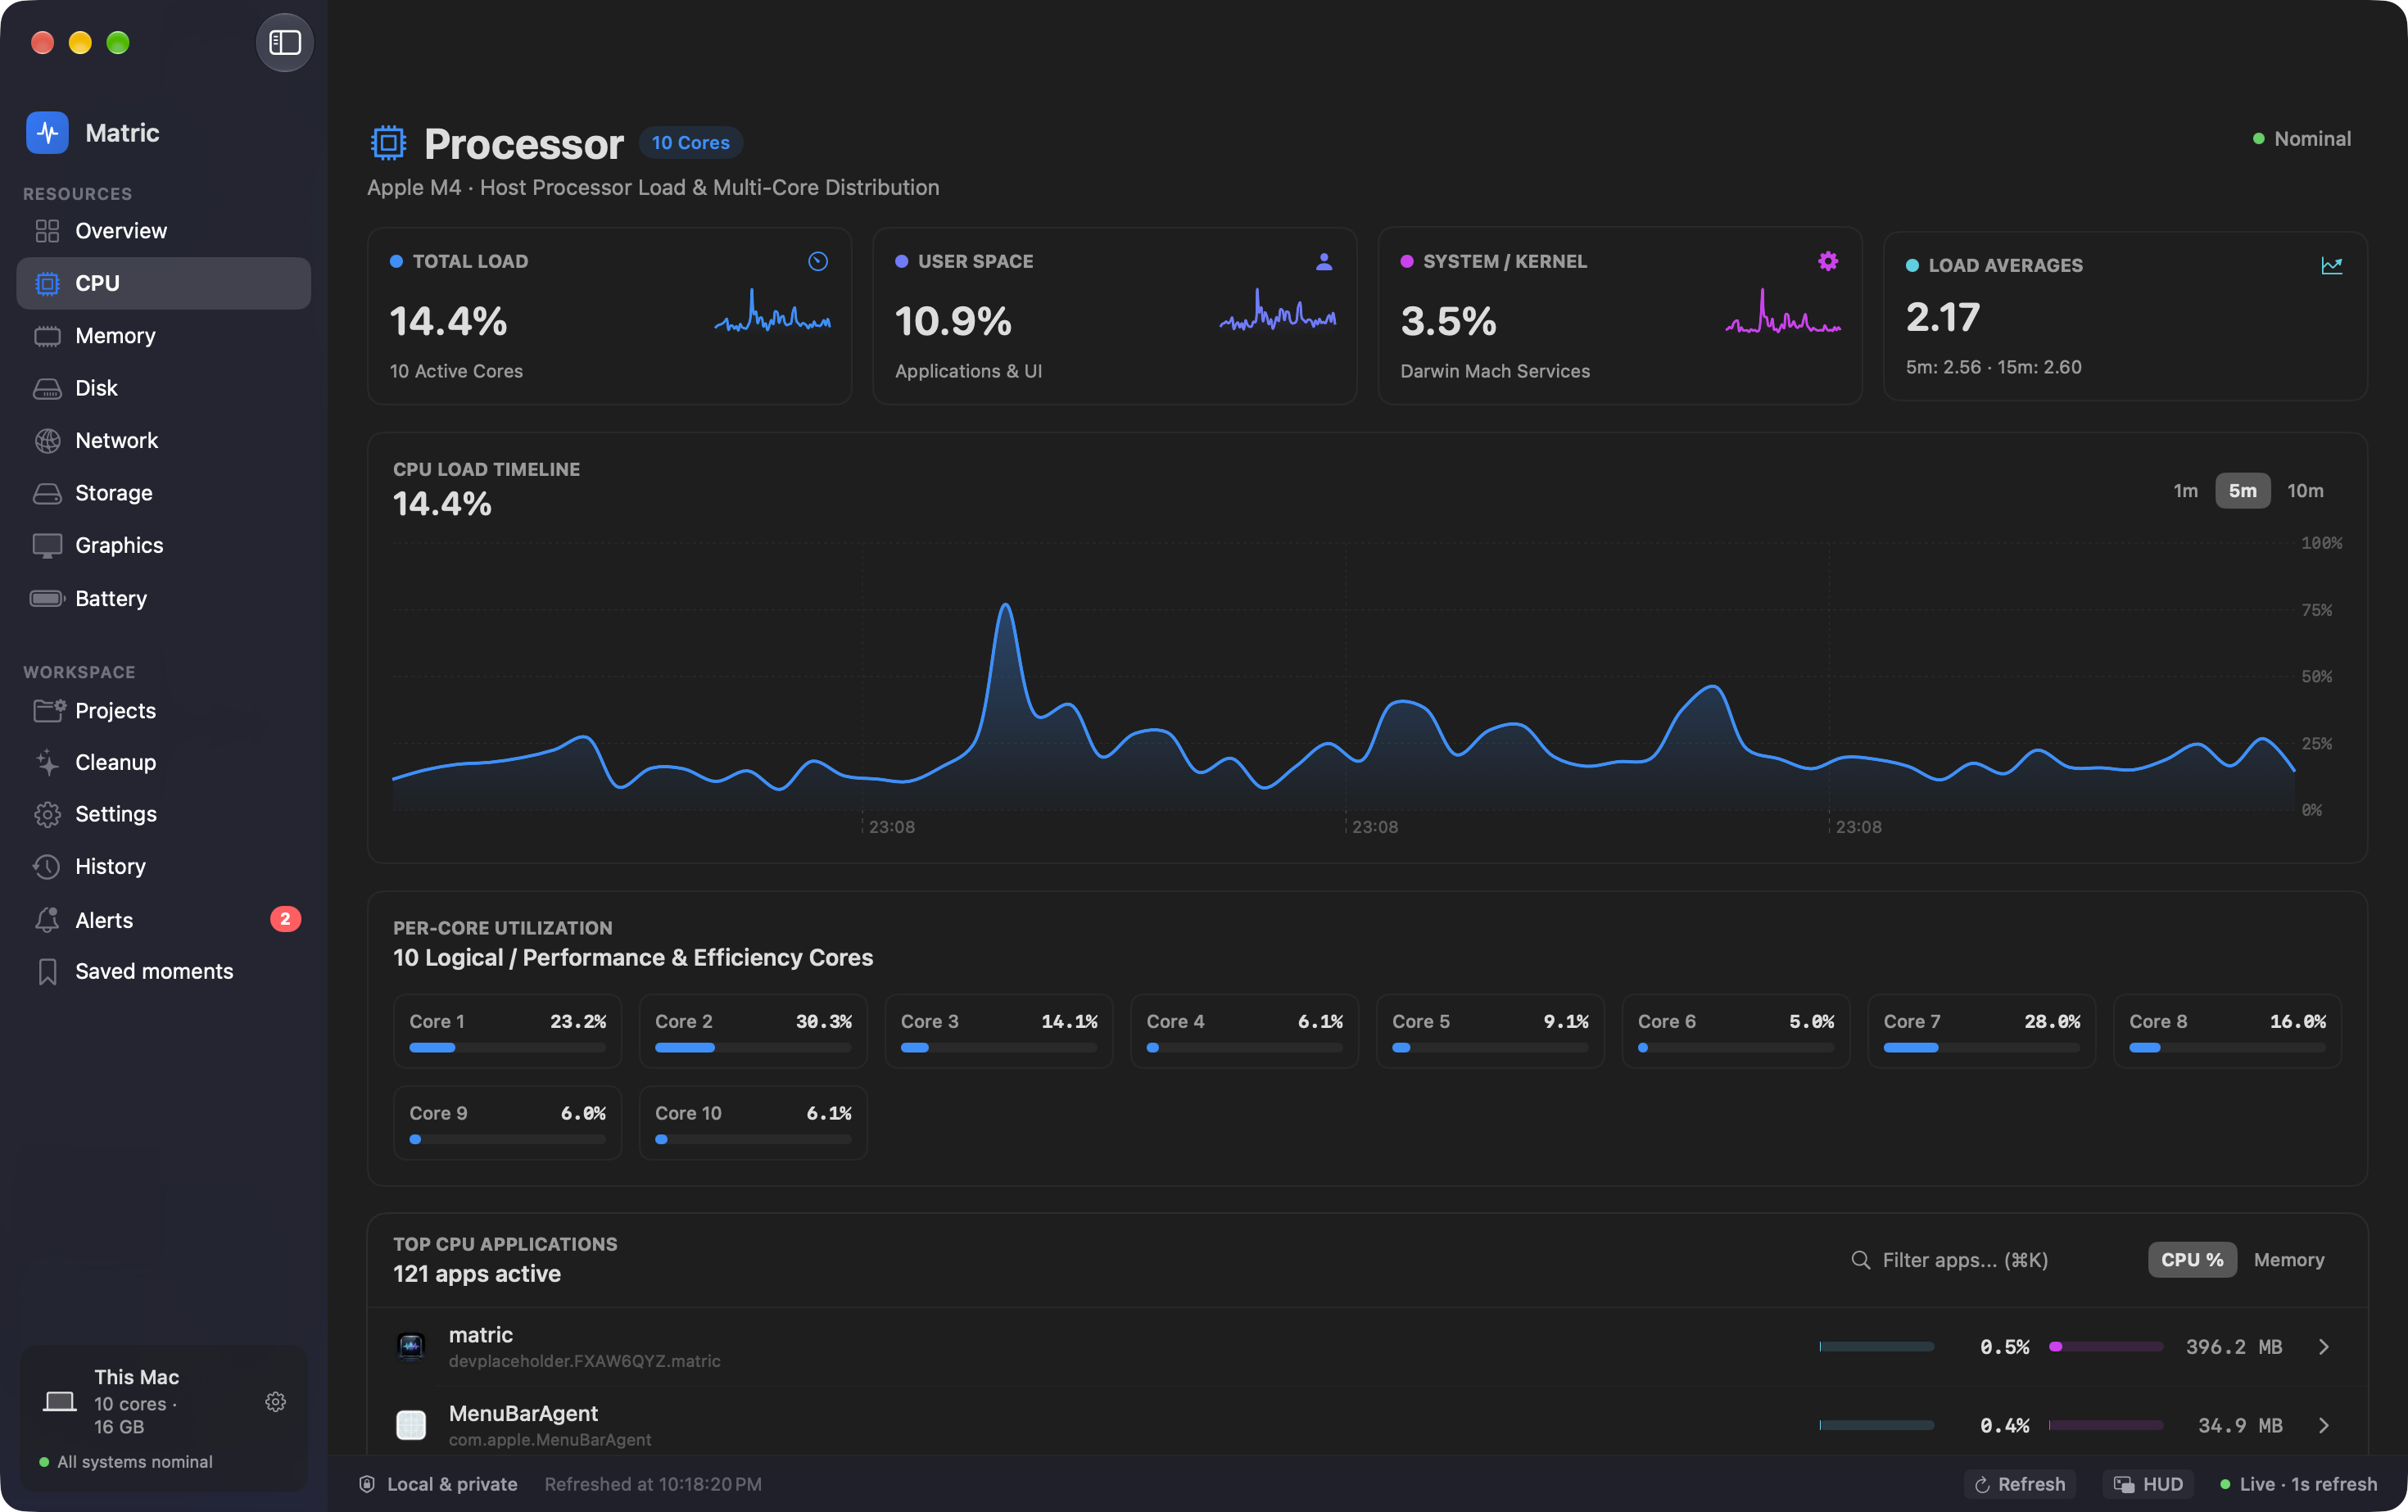This screenshot has height=1512, width=2408.
Task: Open the Storage drive icon
Action: click(x=47, y=493)
